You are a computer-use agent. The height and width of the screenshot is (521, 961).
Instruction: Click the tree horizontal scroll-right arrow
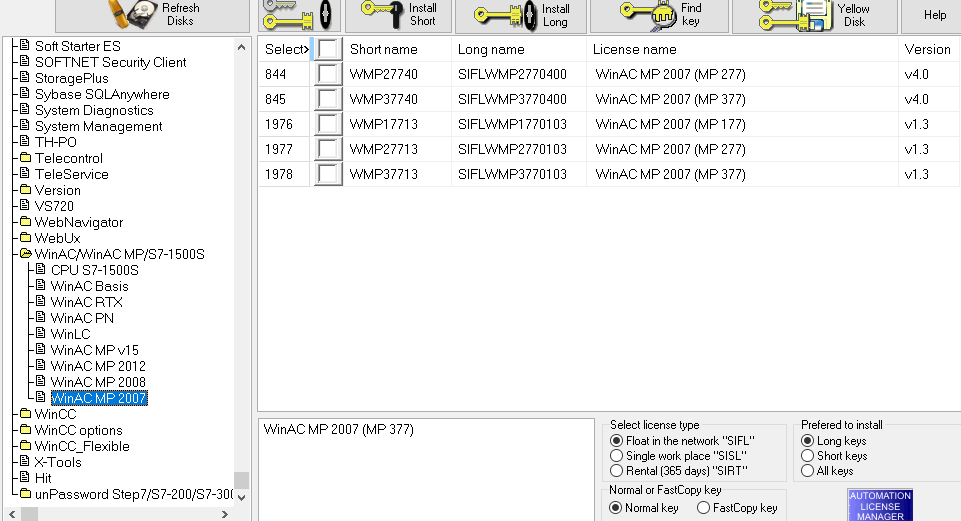point(225,514)
